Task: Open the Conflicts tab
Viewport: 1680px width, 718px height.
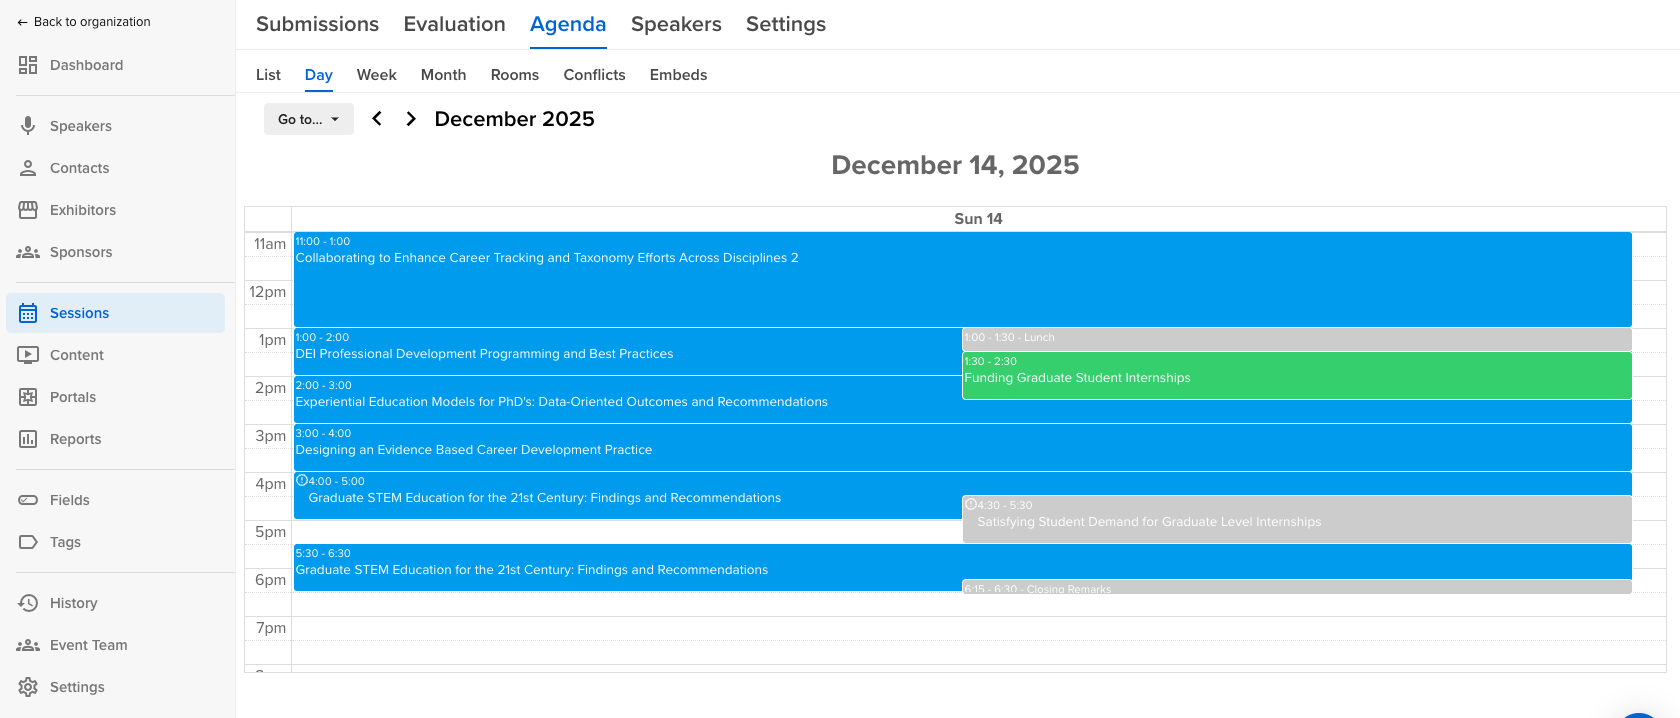Action: pyautogui.click(x=594, y=75)
